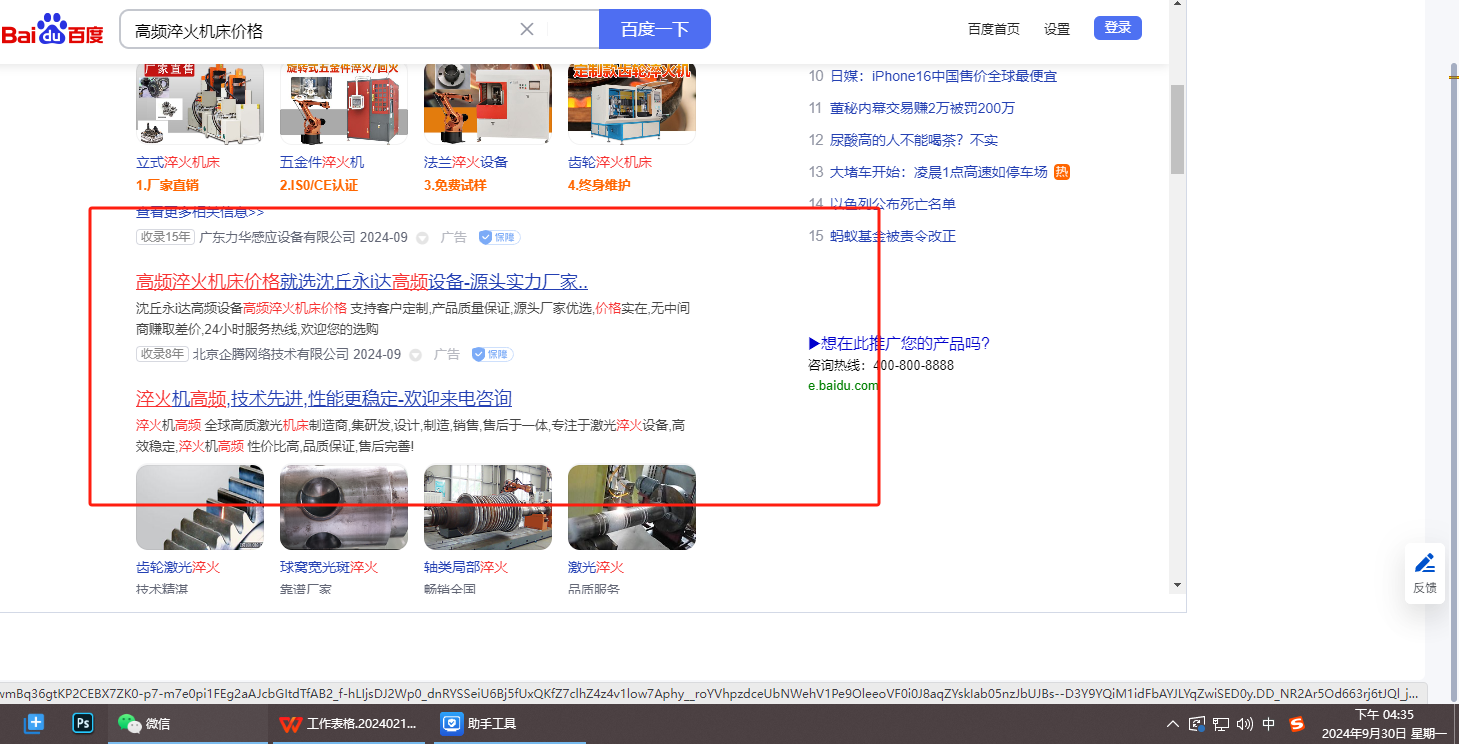Click the Sogou input method tray icon
The width and height of the screenshot is (1459, 744).
[1297, 724]
